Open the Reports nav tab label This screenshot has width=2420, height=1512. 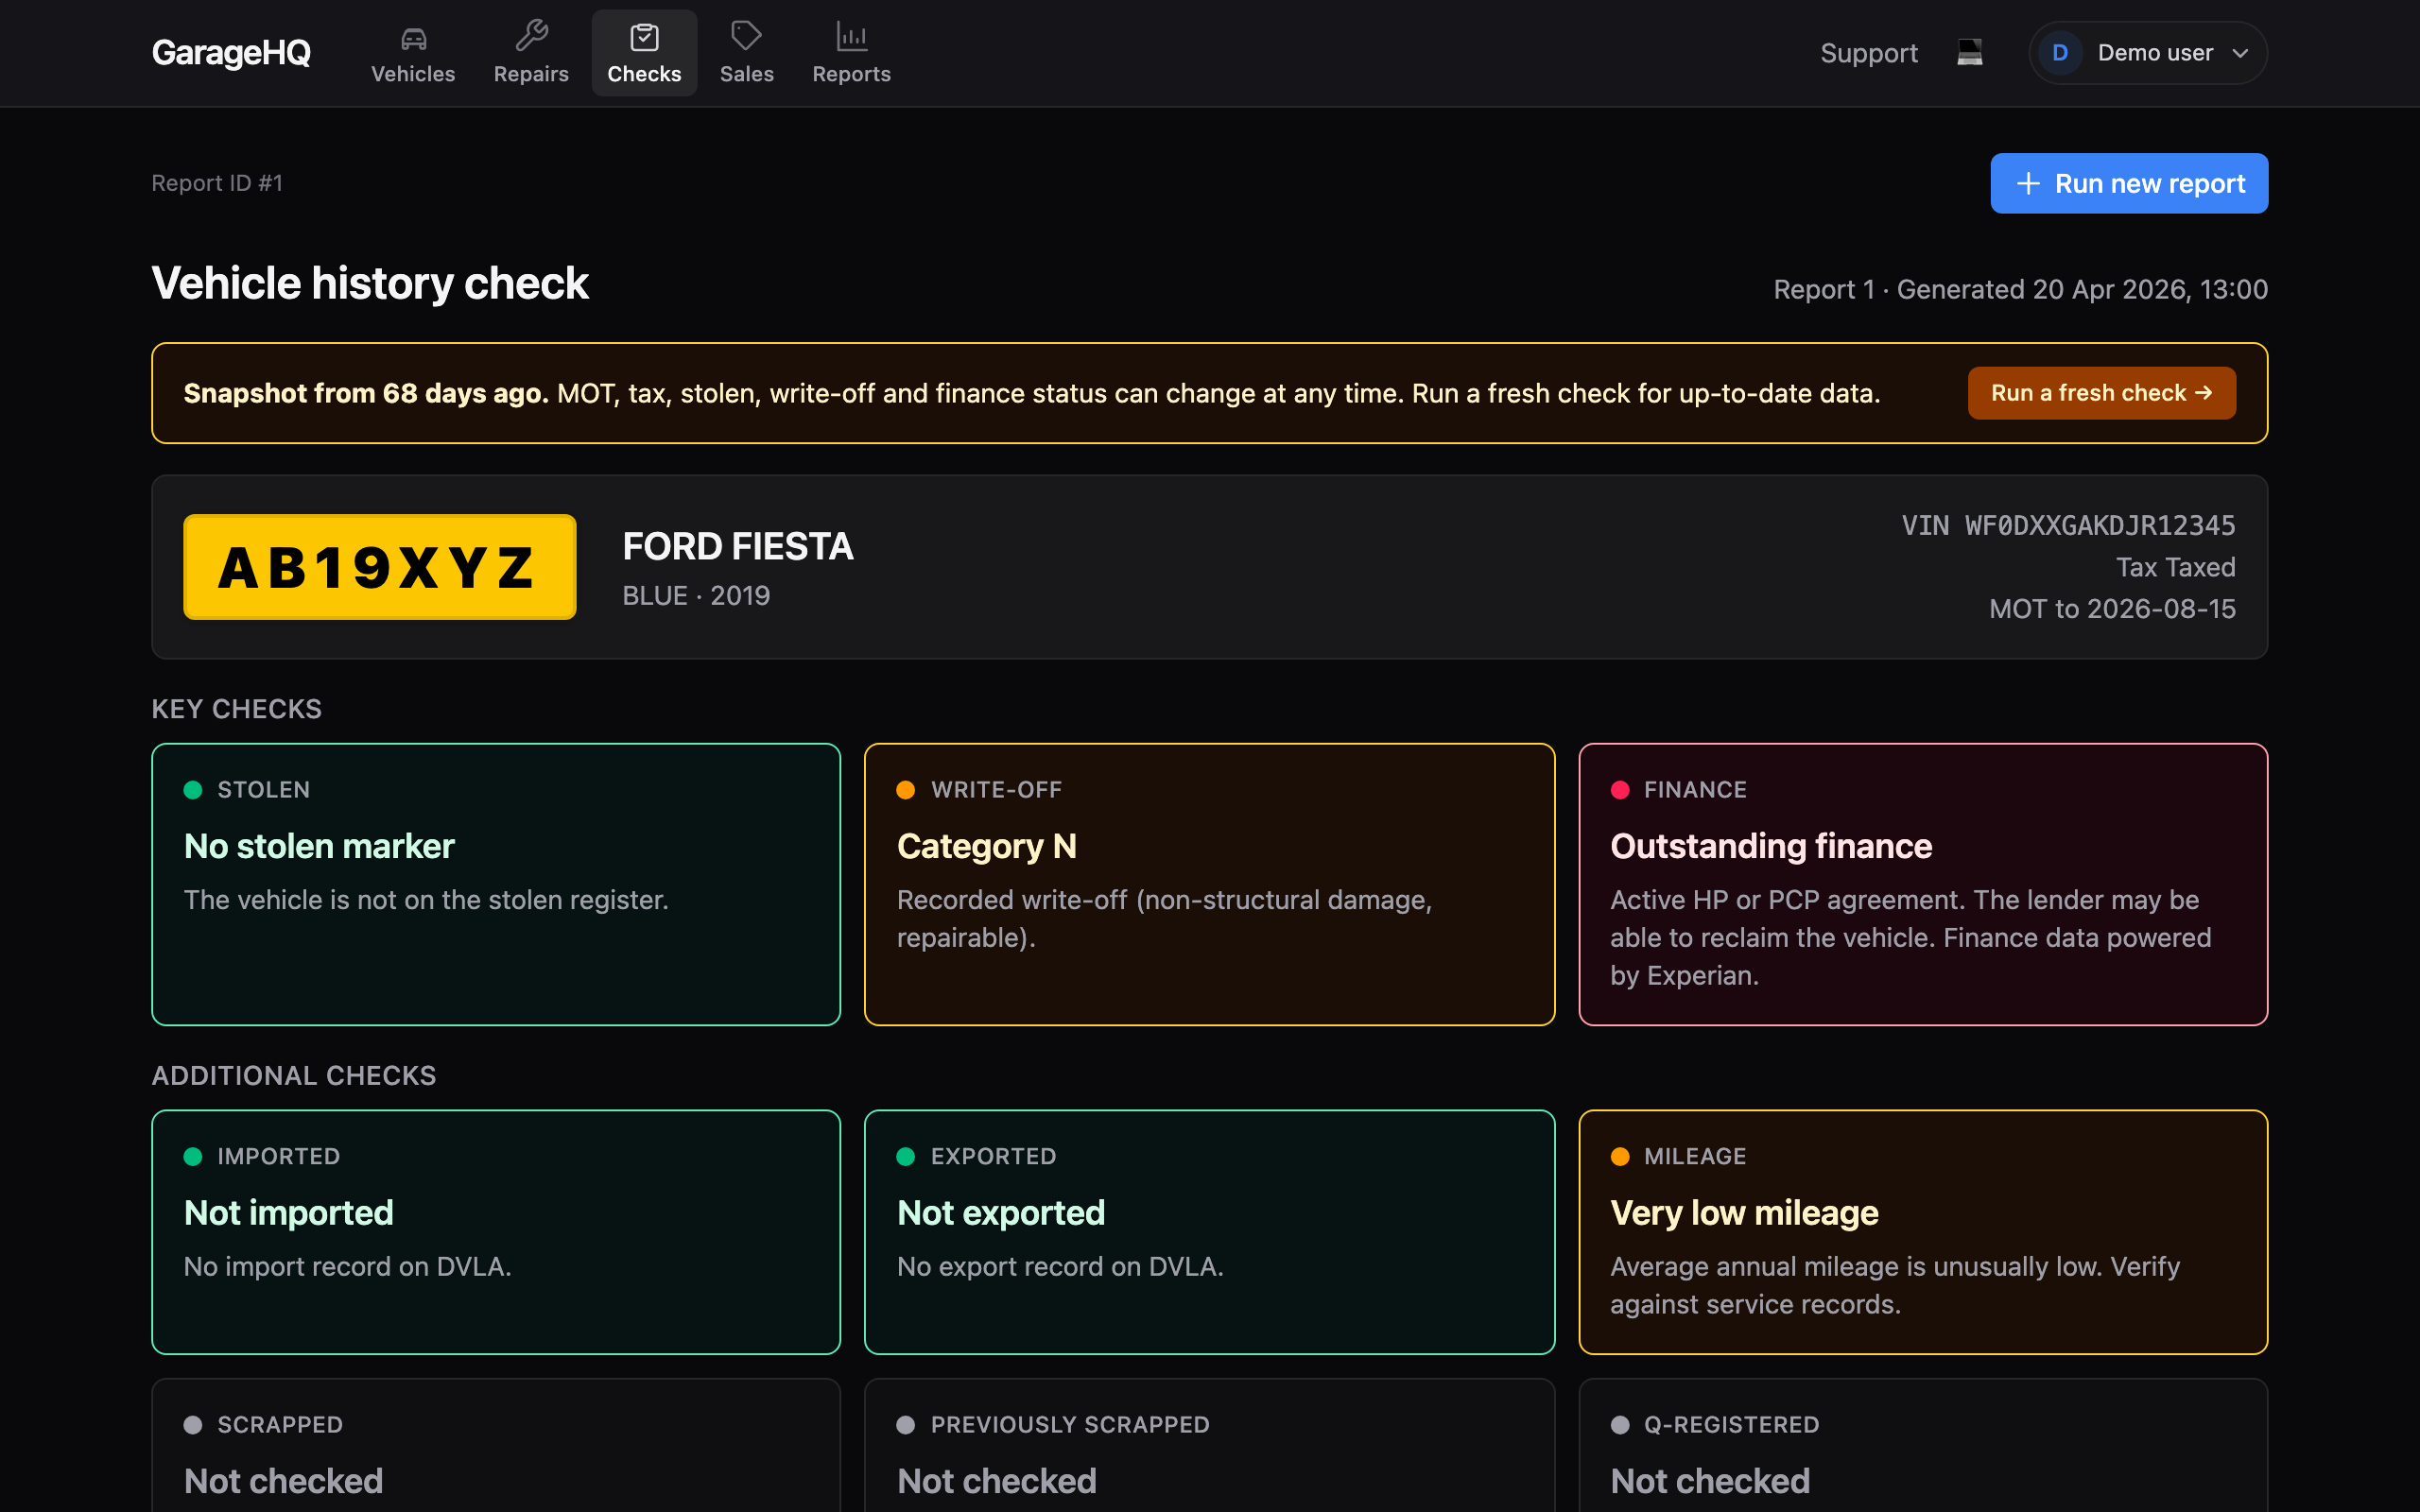(851, 74)
